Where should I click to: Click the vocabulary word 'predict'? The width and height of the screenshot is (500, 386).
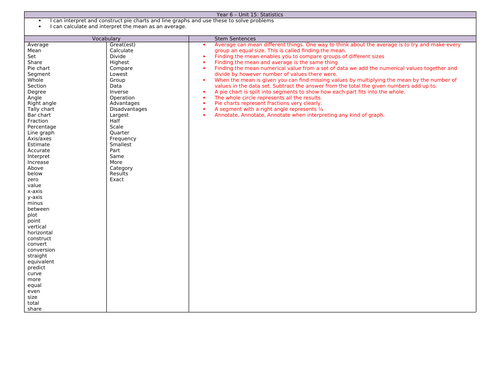[x=36, y=268]
